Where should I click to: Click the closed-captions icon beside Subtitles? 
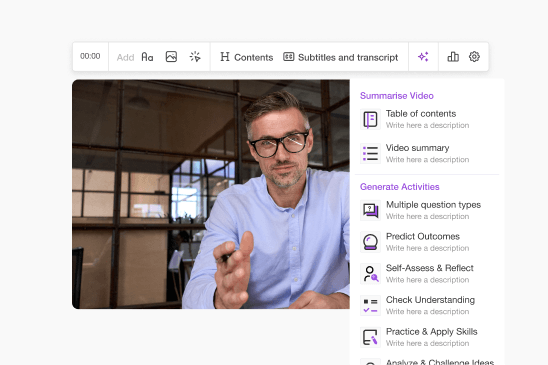click(x=289, y=57)
